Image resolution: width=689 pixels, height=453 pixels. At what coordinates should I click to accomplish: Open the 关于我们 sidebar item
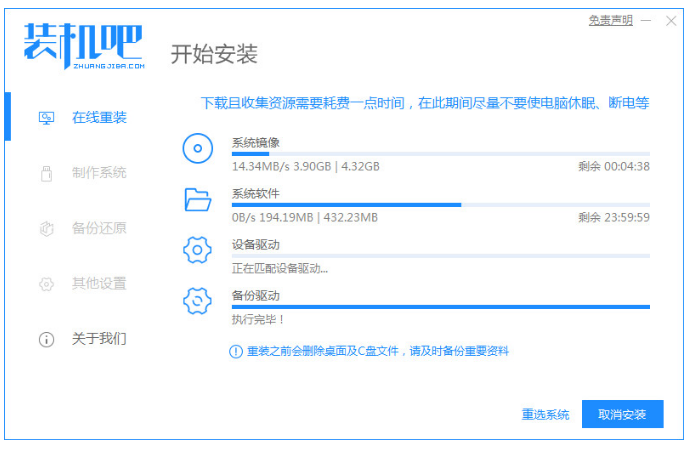(99, 339)
